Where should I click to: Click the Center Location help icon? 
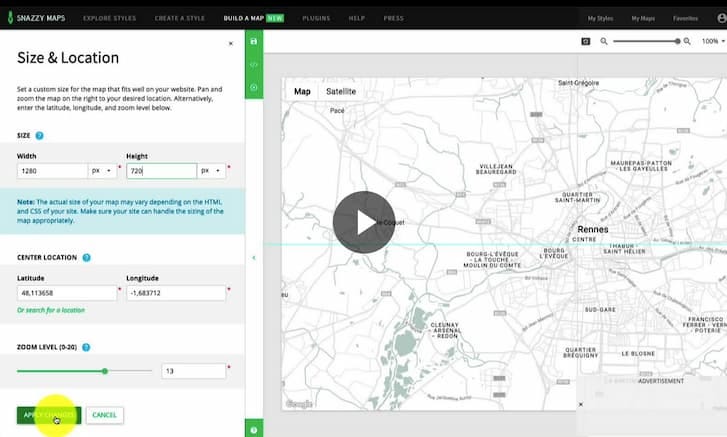tap(86, 258)
